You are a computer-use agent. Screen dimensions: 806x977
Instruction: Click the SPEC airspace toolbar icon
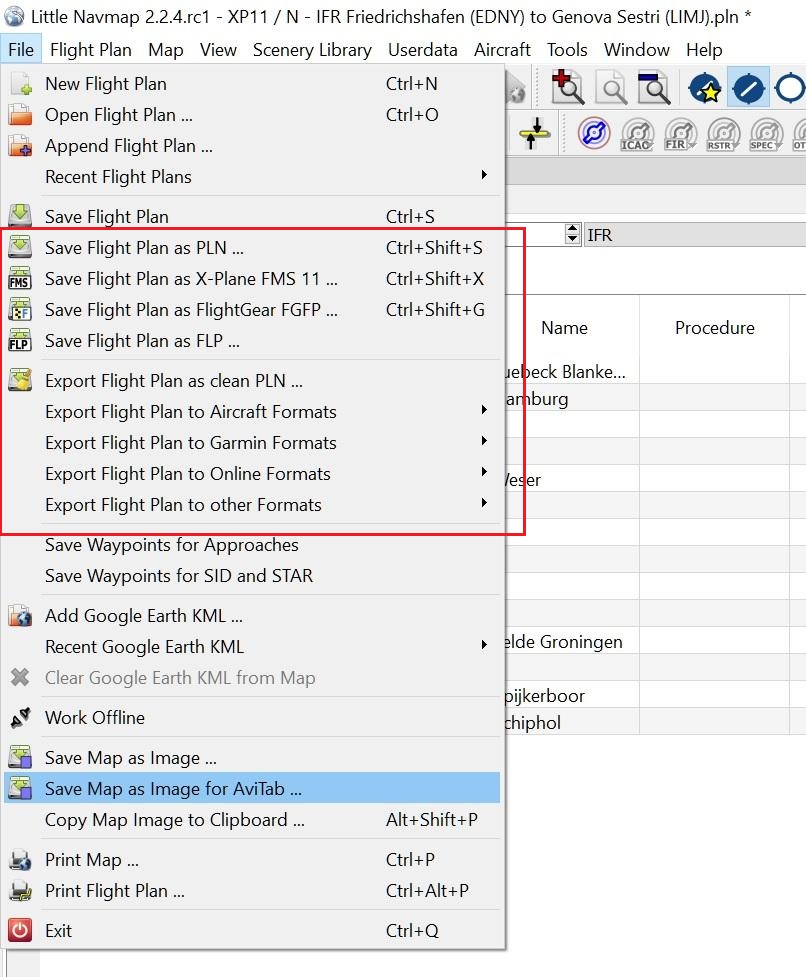coord(765,132)
